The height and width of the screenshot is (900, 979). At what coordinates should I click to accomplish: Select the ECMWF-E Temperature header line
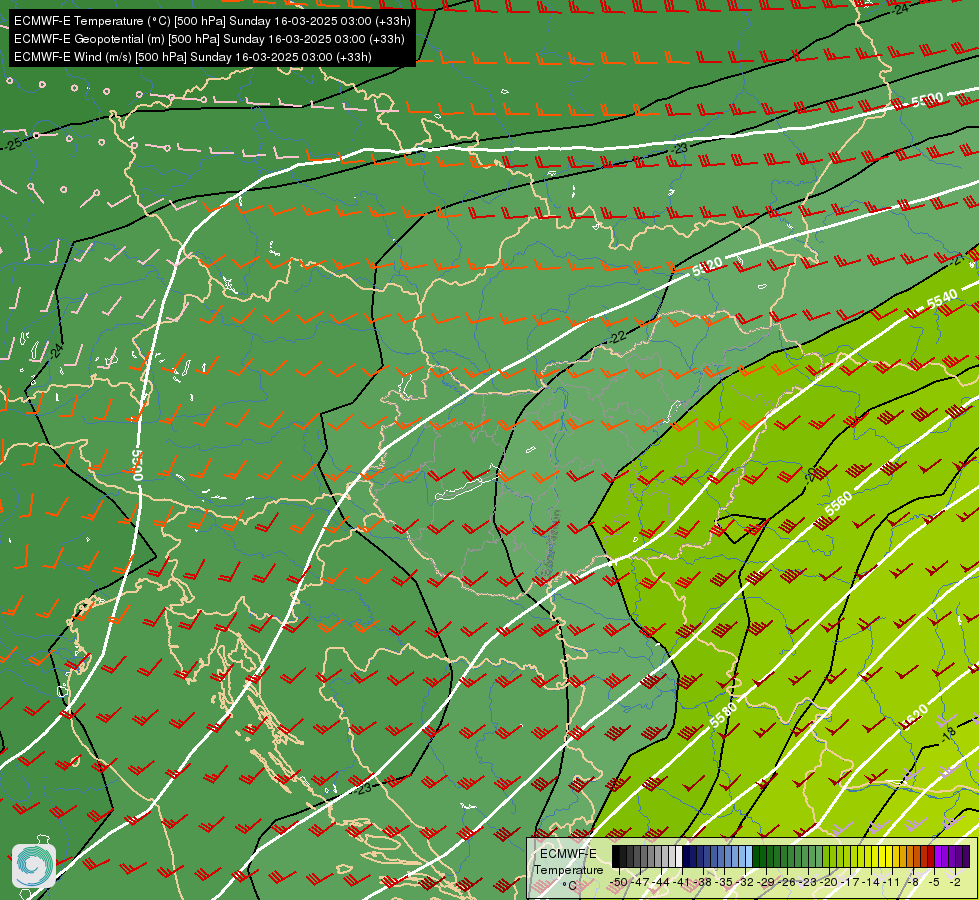[x=212, y=21]
